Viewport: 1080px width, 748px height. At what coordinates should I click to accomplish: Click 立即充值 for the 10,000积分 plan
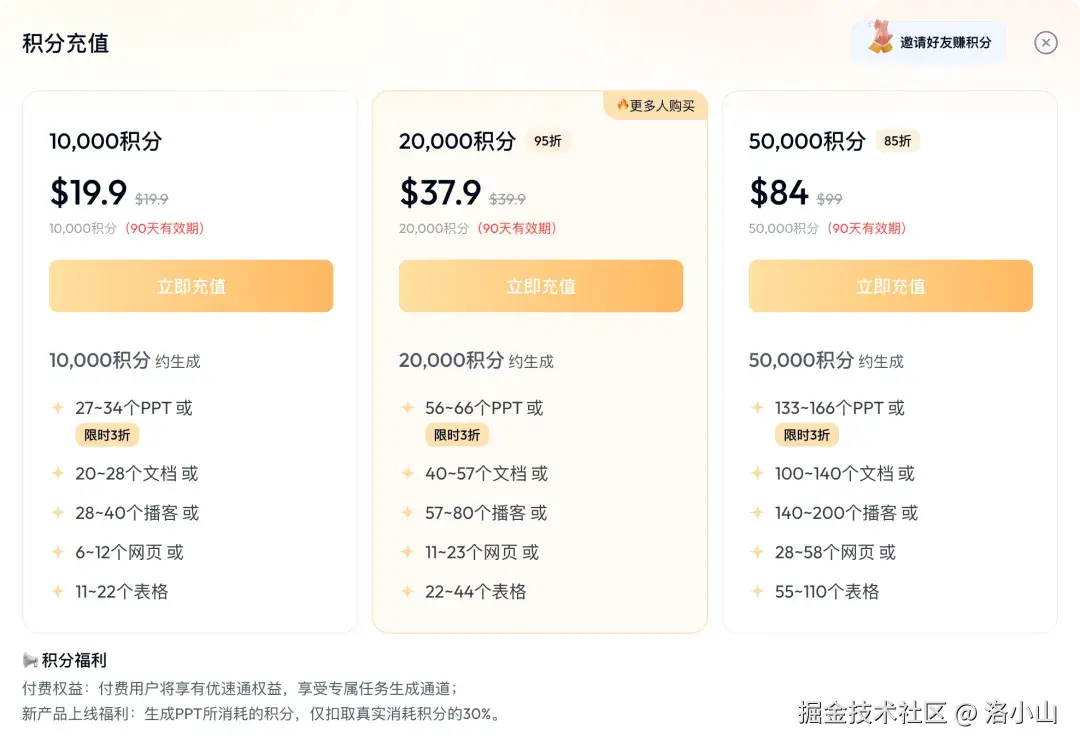pos(191,286)
